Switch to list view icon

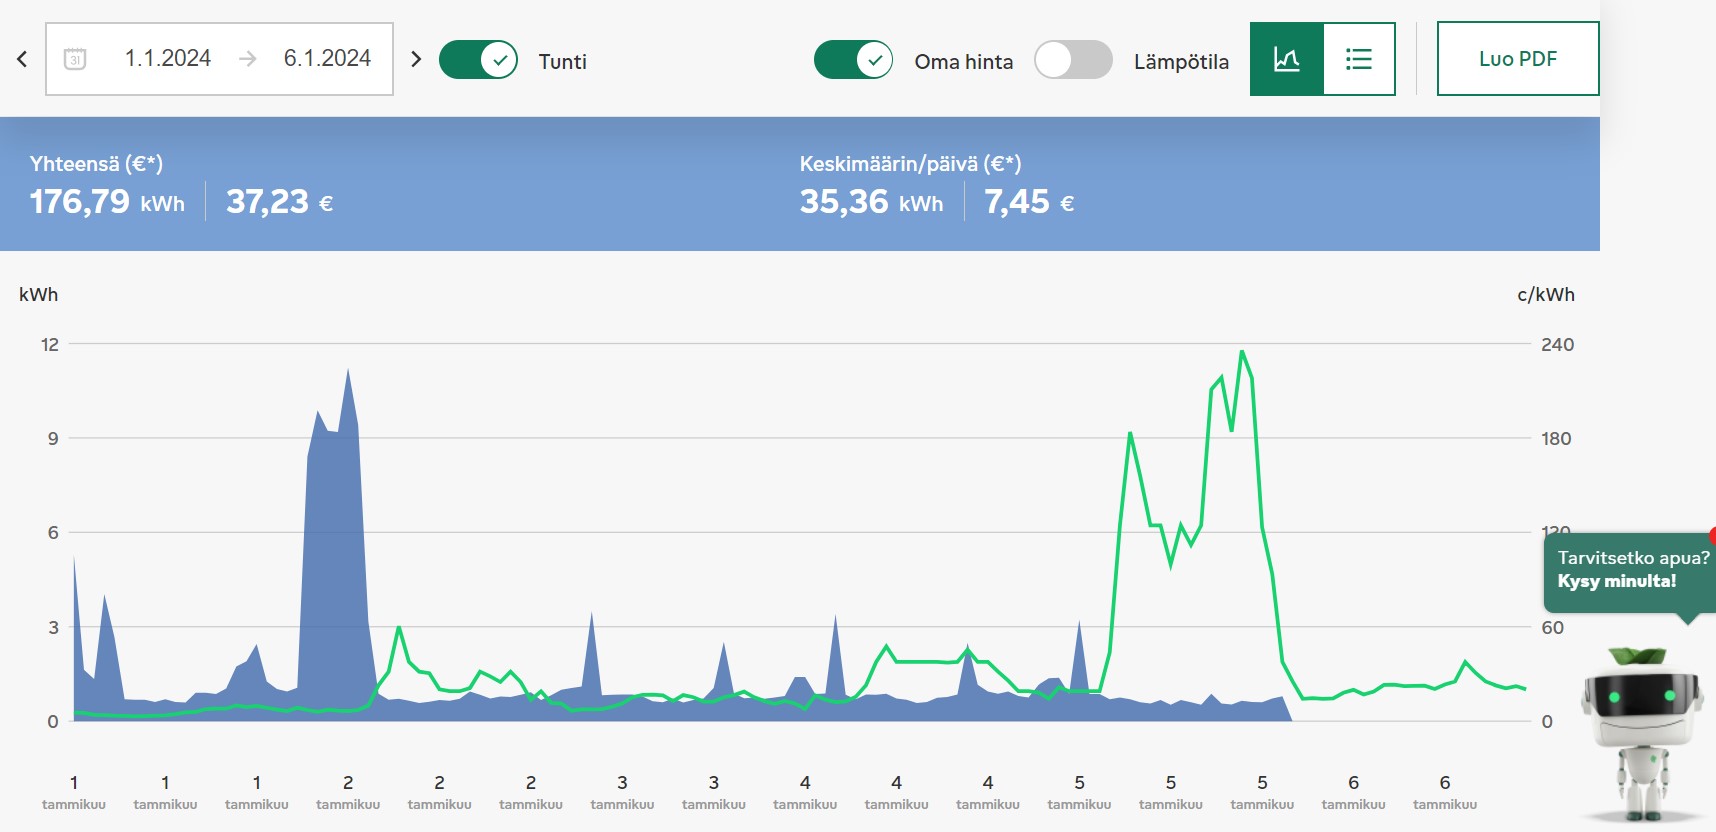1358,59
